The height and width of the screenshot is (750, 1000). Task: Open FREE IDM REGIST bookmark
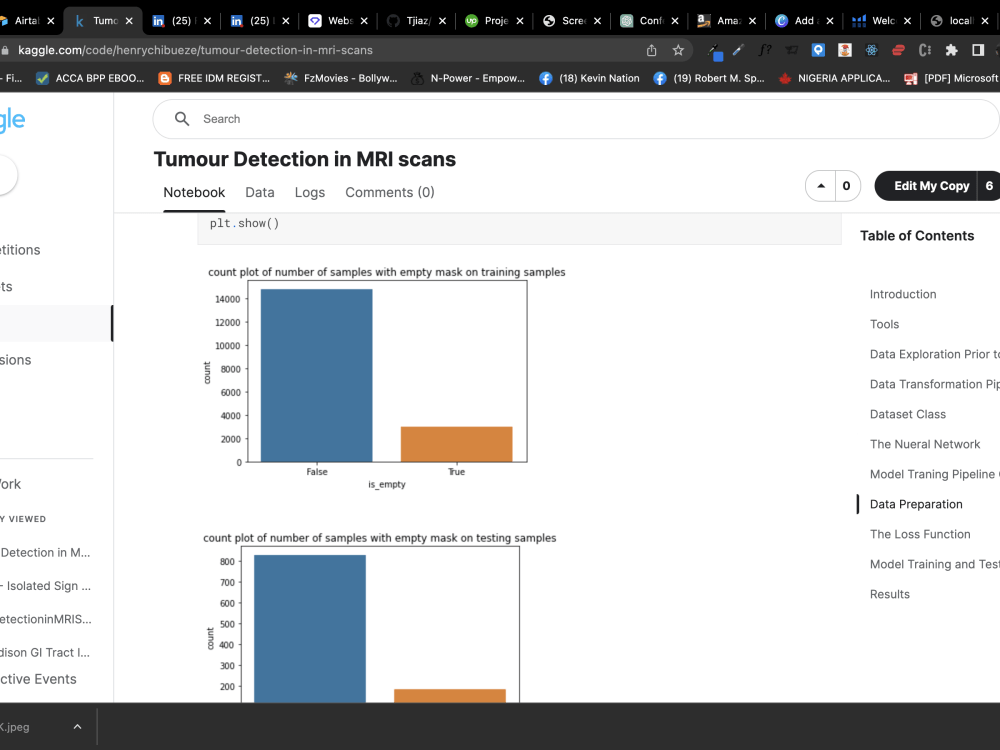pos(214,78)
